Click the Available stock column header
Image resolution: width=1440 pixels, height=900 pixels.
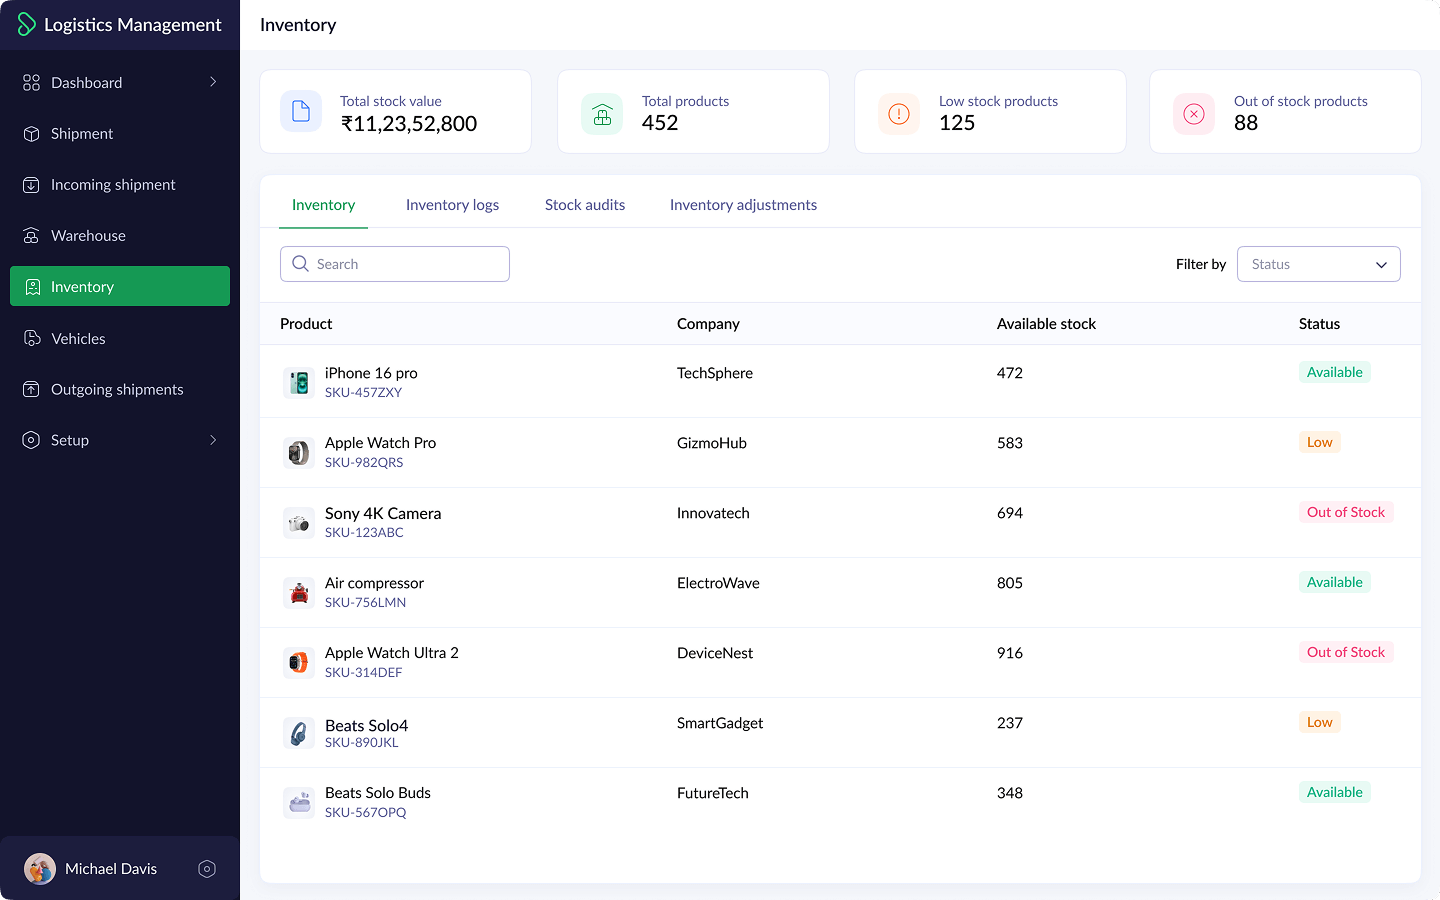(1046, 324)
